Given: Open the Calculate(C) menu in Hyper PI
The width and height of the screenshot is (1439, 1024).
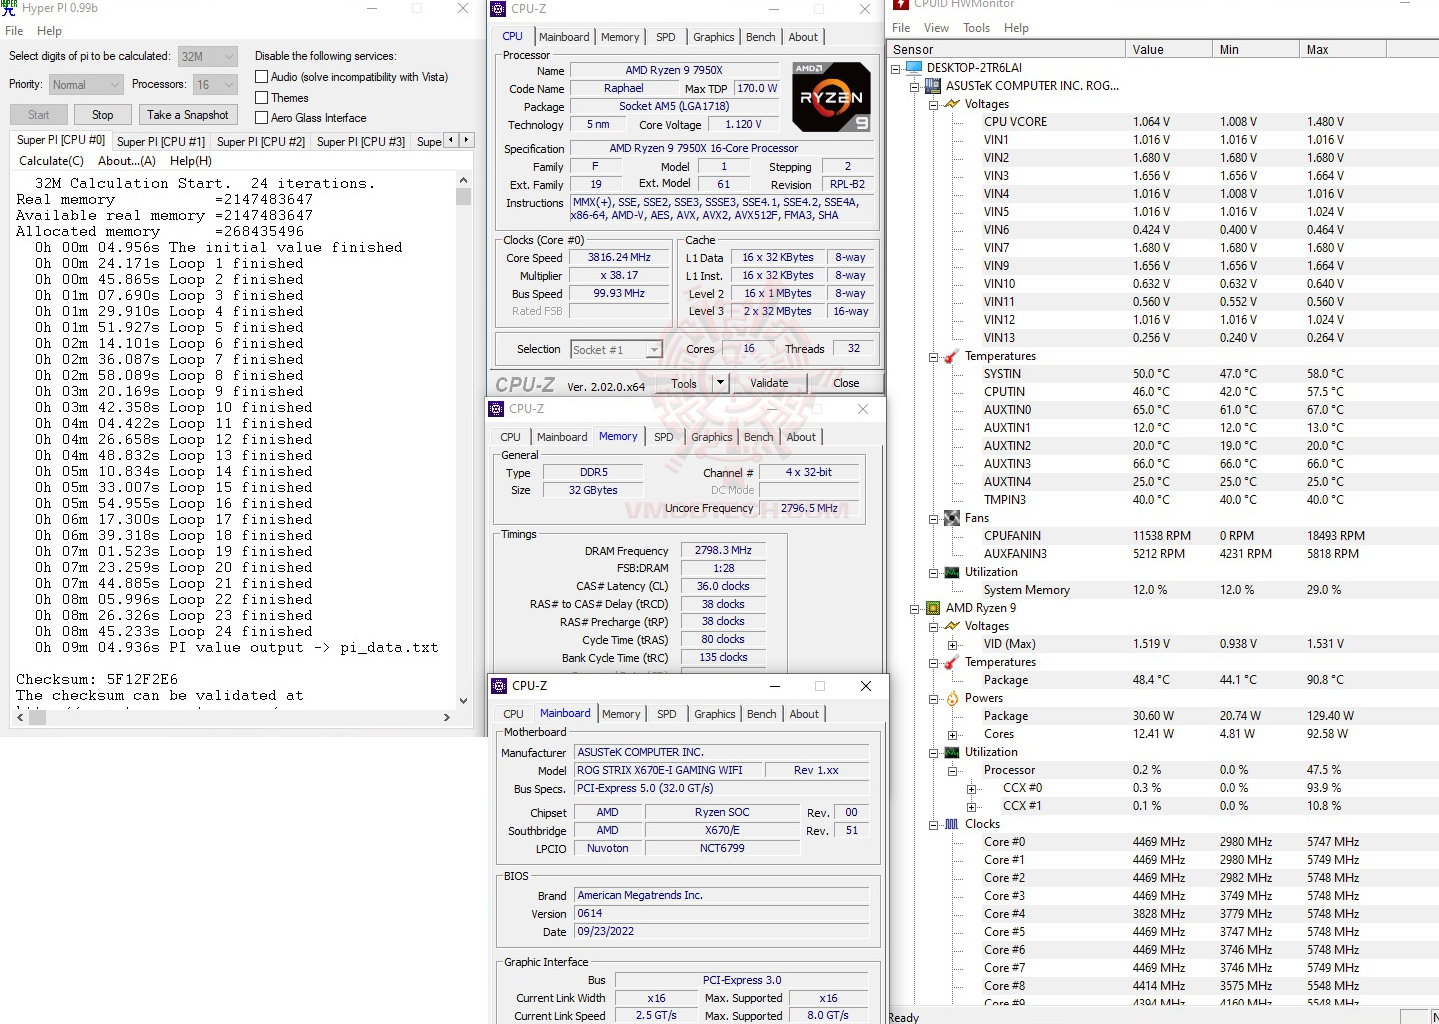Looking at the screenshot, I should [x=51, y=161].
